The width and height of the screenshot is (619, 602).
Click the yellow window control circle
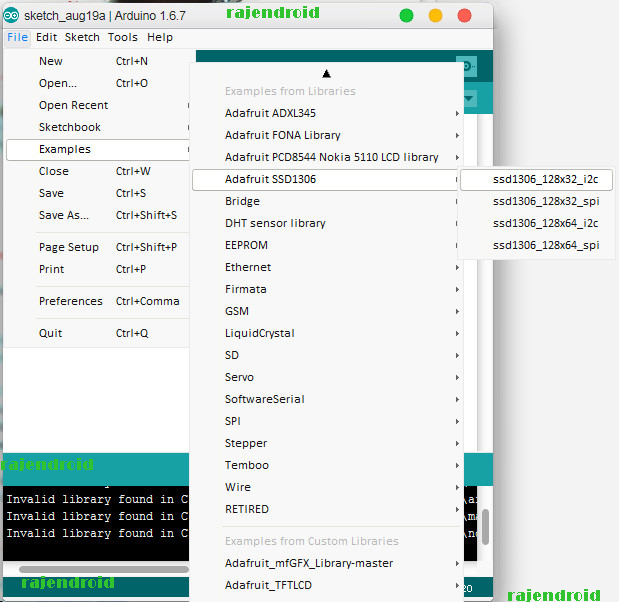point(435,16)
